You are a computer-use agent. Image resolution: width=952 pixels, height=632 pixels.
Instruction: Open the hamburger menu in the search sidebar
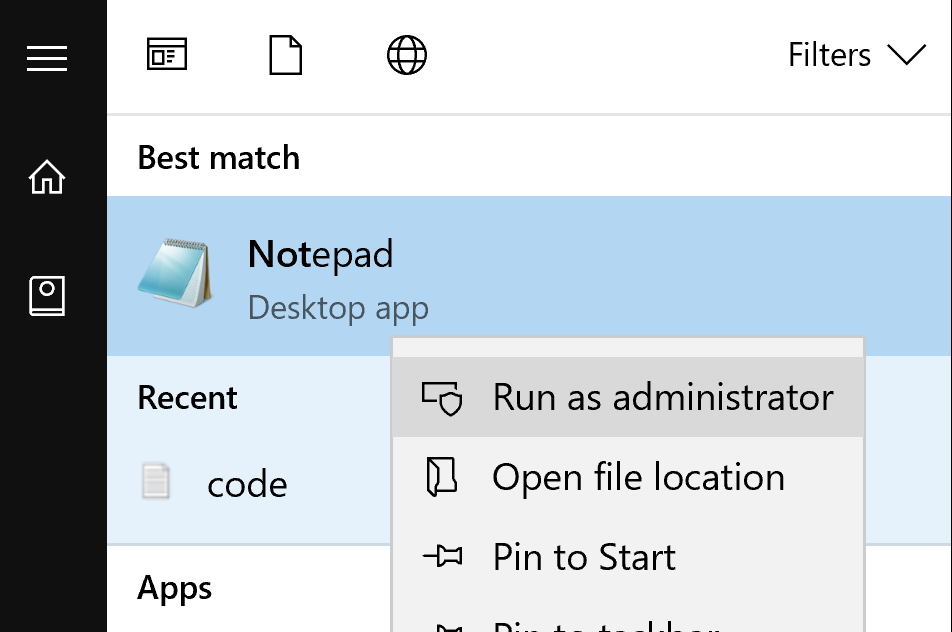click(47, 58)
